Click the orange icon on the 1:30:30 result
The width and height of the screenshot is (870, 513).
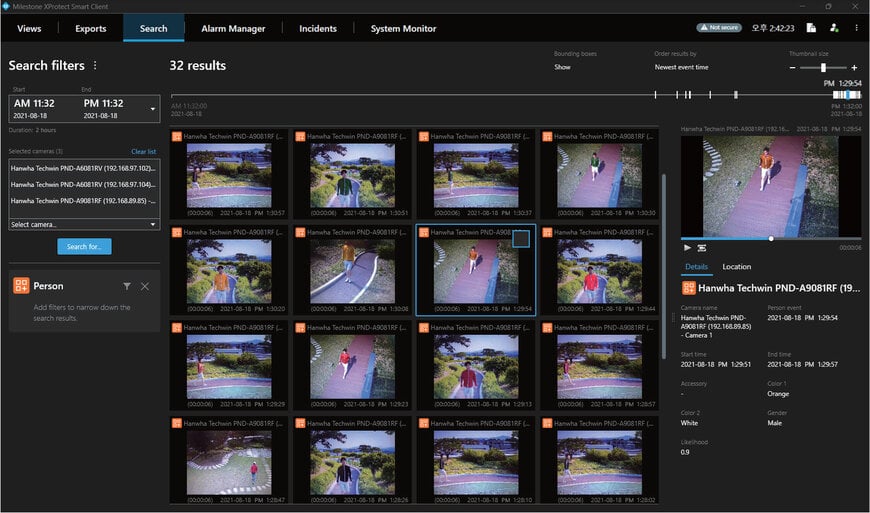(547, 136)
